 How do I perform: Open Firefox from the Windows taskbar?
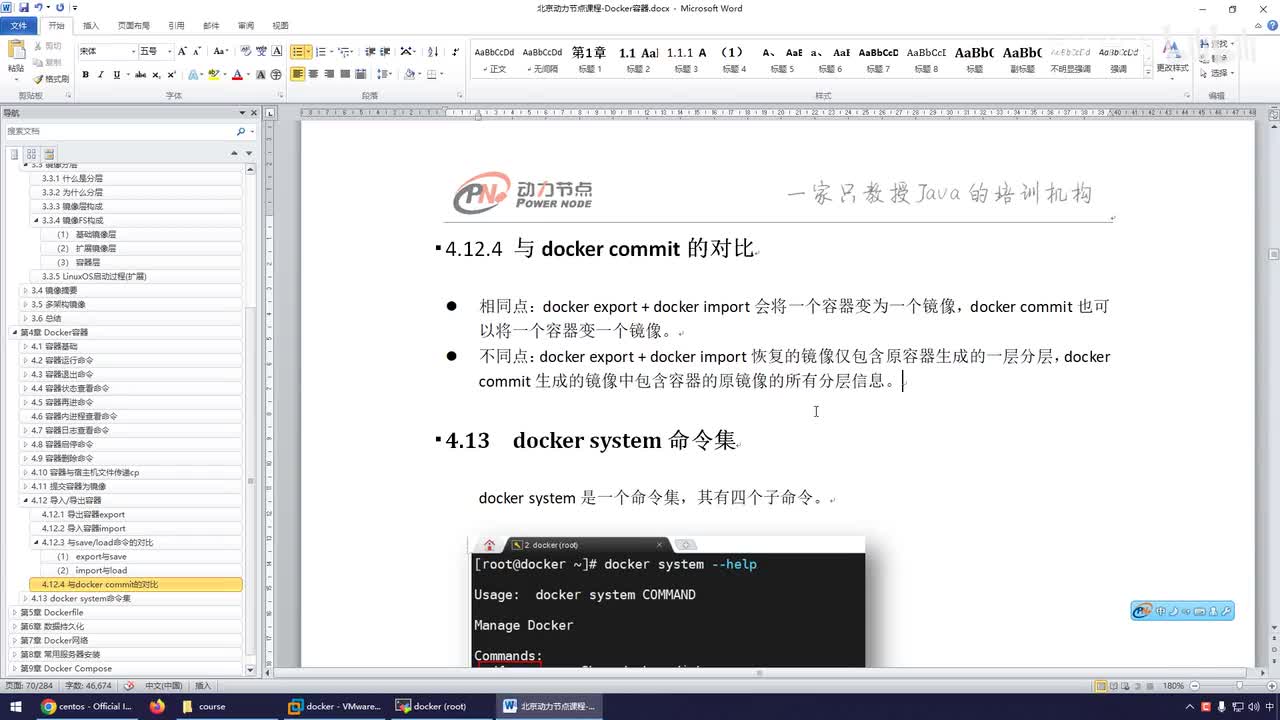tap(157, 706)
